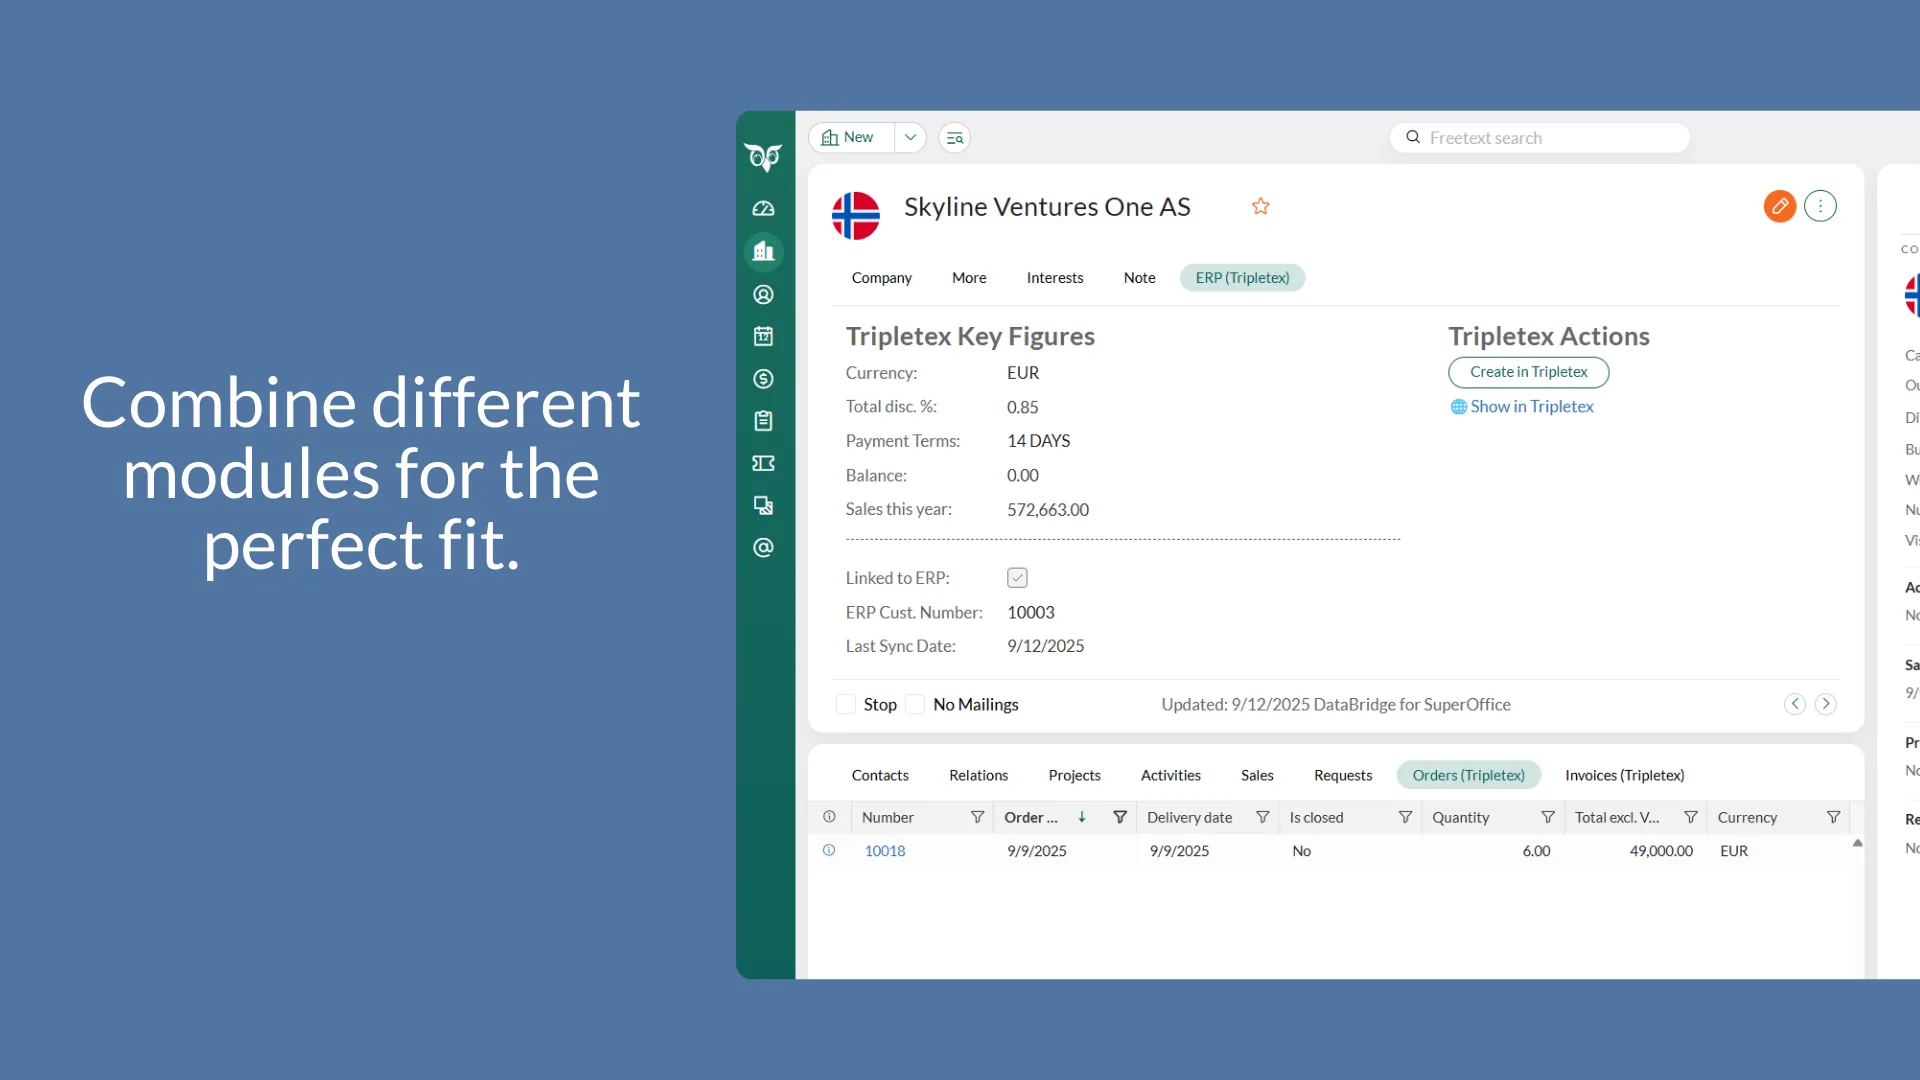Toggle the Linked to ERP checkbox
The height and width of the screenshot is (1080, 1920).
pos(1017,578)
